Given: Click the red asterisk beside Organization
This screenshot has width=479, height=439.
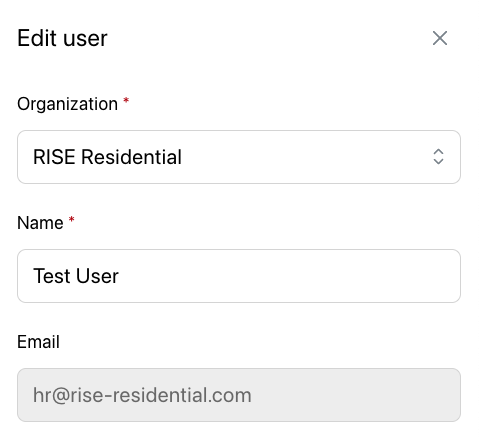Looking at the screenshot, I should (126, 101).
